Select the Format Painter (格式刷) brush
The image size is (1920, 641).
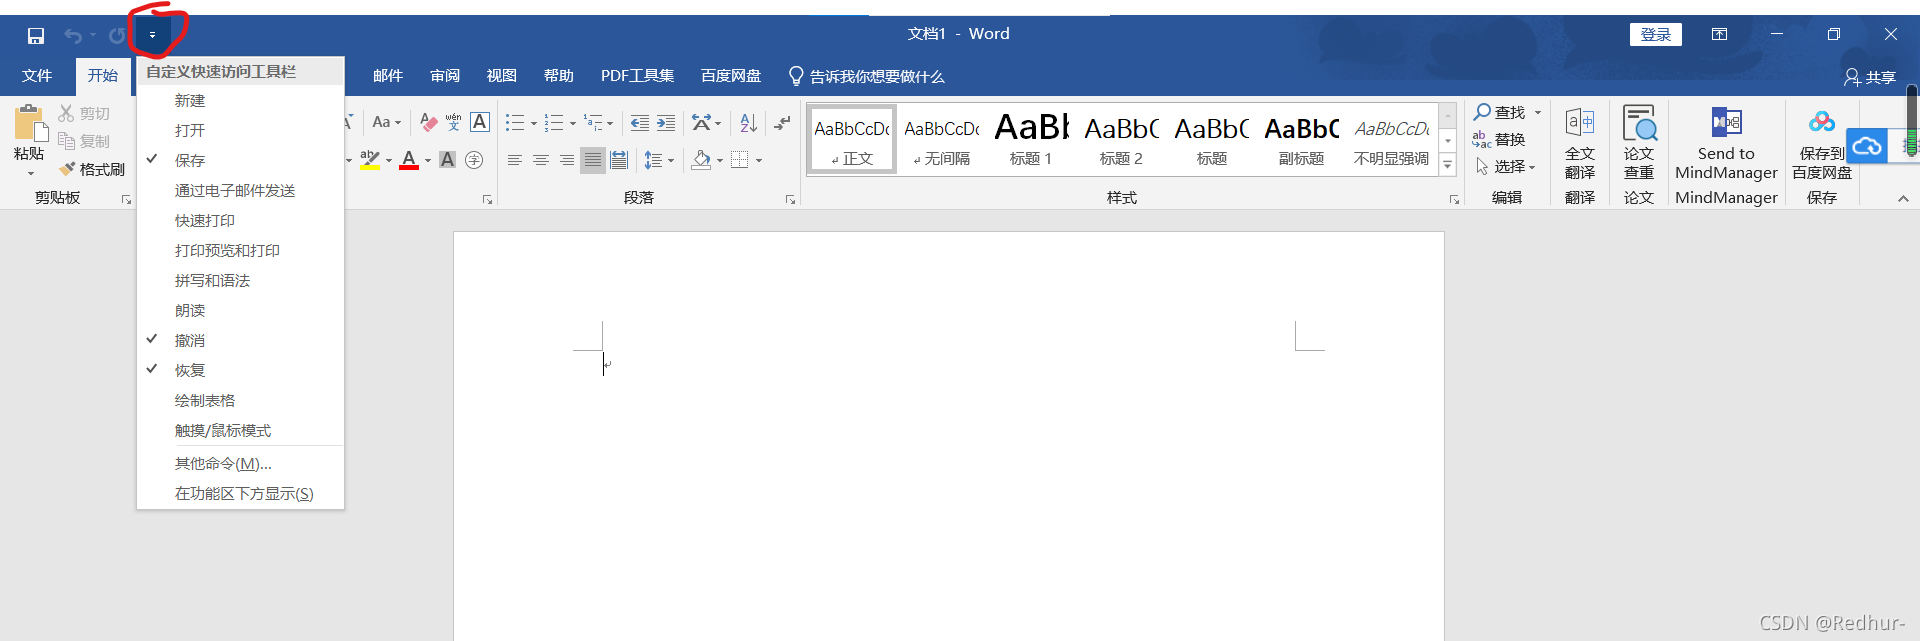(x=92, y=169)
